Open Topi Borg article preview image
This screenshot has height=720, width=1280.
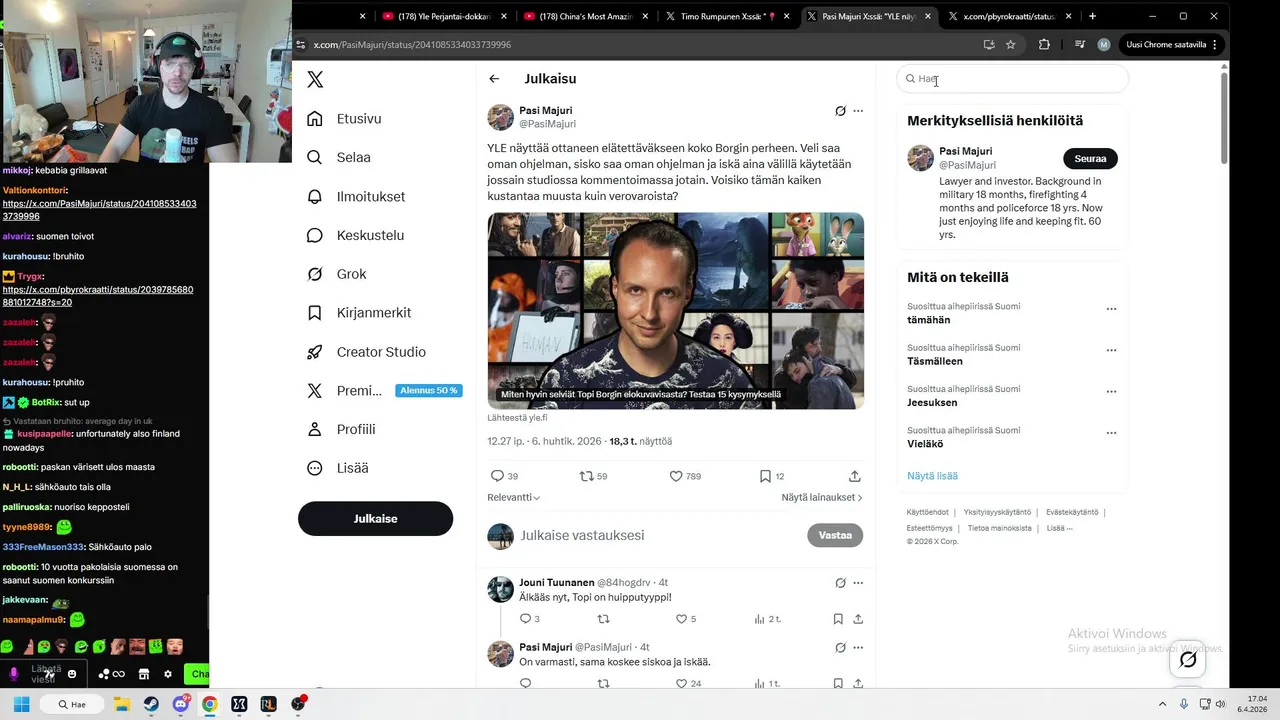coord(676,310)
